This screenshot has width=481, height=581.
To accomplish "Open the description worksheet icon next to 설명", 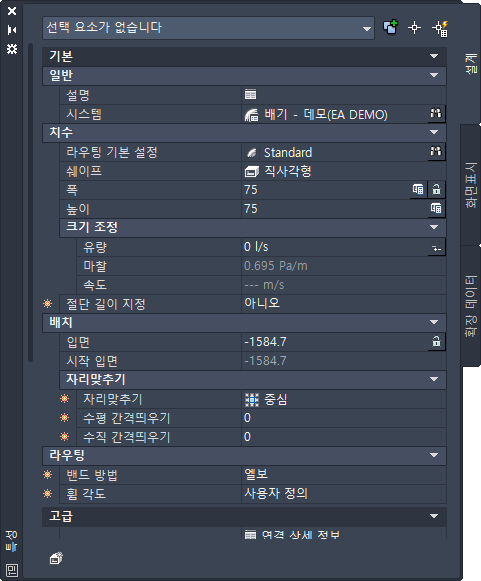I will click(x=251, y=94).
